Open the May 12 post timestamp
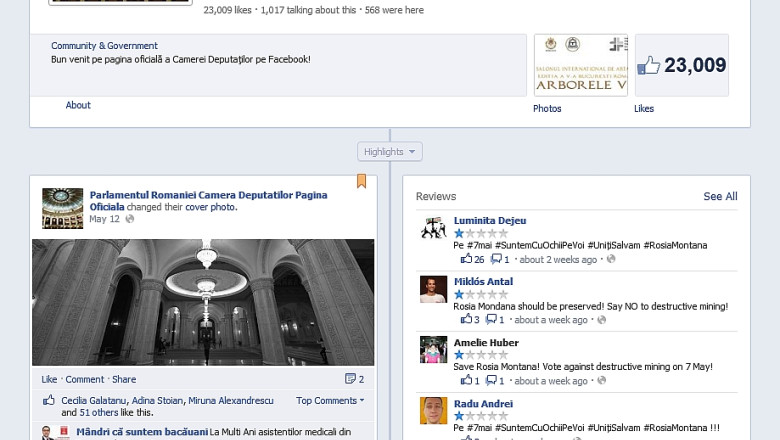Screen dimensions: 780x440 coord(104,219)
